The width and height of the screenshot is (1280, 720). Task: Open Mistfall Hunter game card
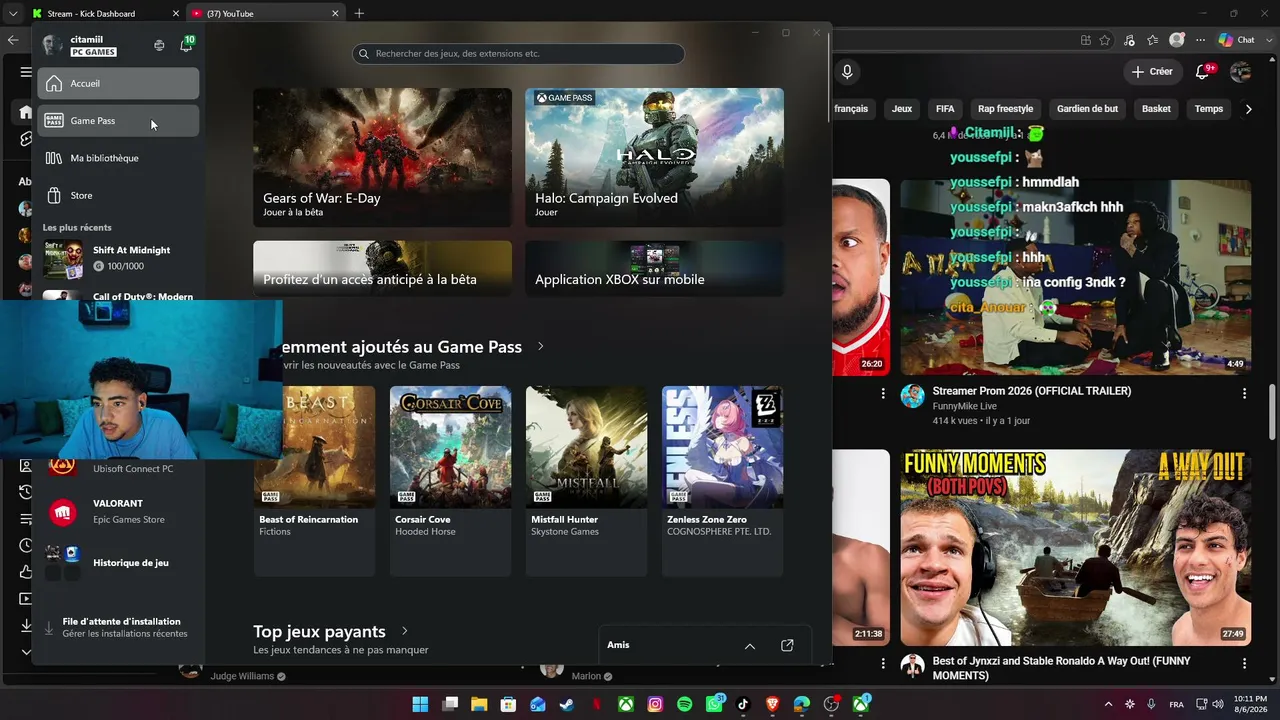[586, 480]
